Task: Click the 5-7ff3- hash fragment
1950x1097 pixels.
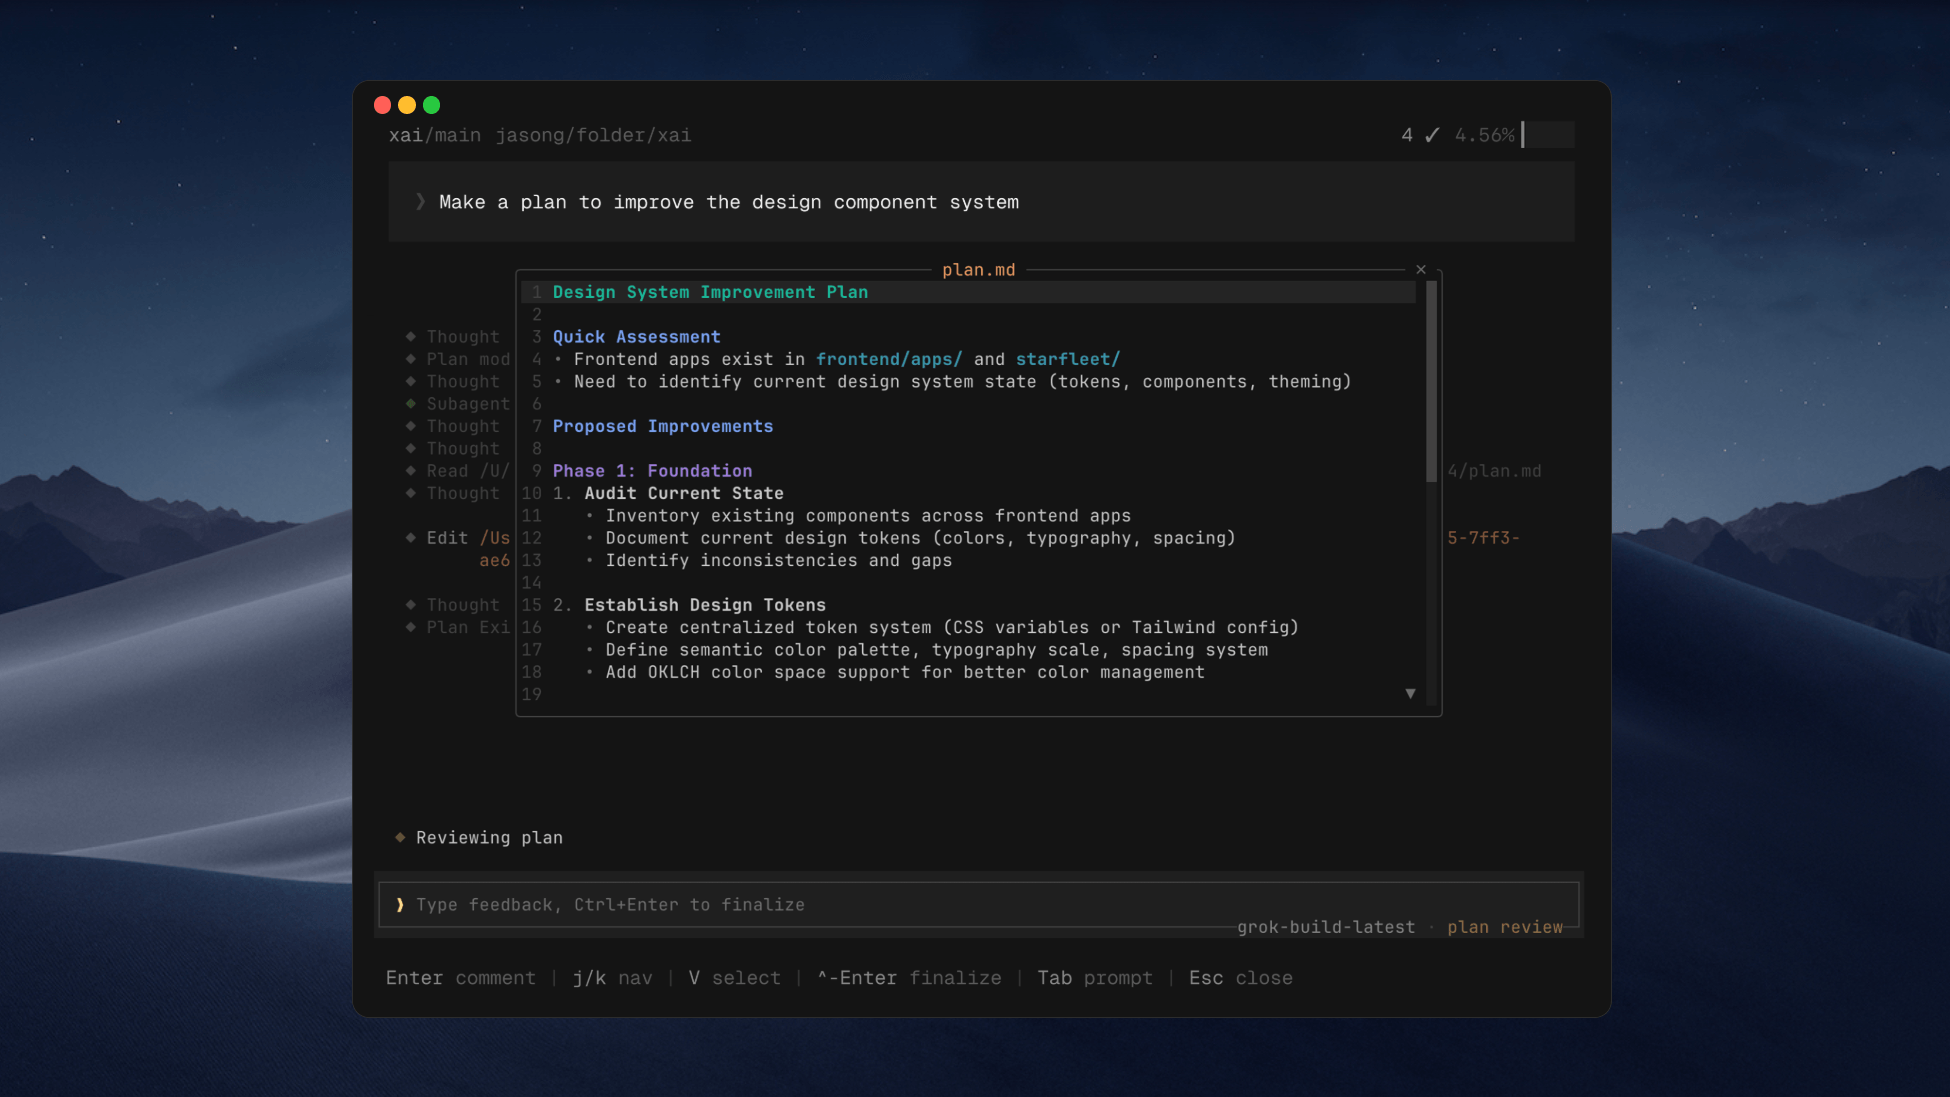Action: (x=1484, y=538)
